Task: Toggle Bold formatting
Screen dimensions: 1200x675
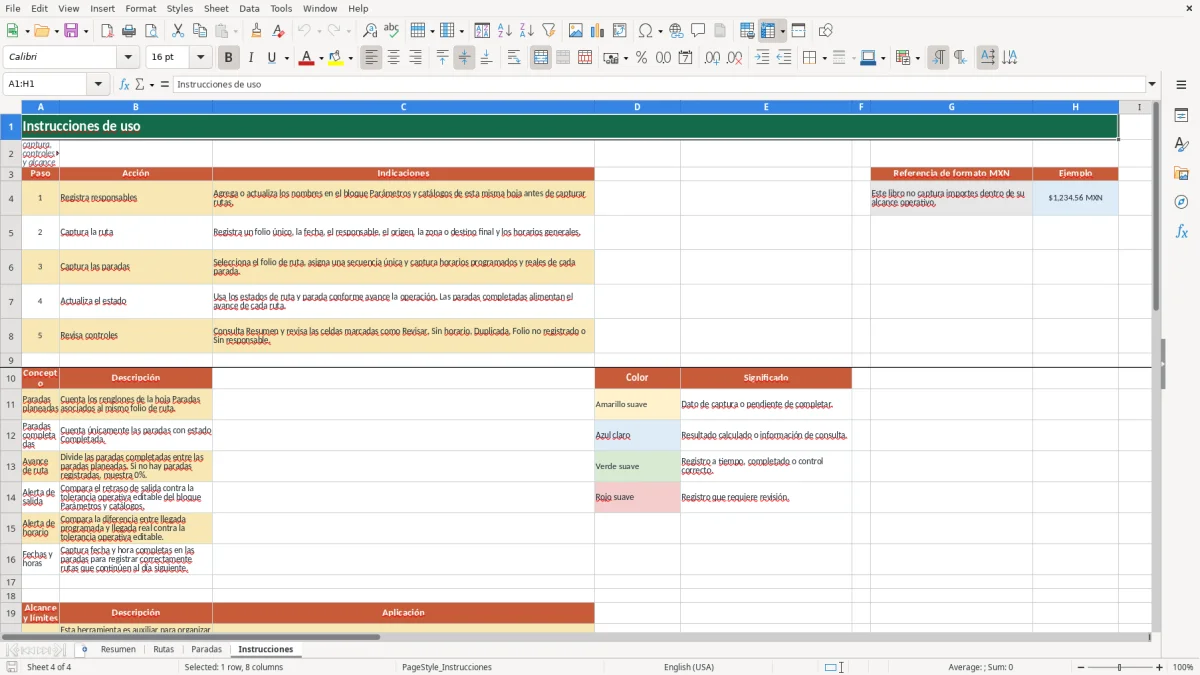Action: 229,58
